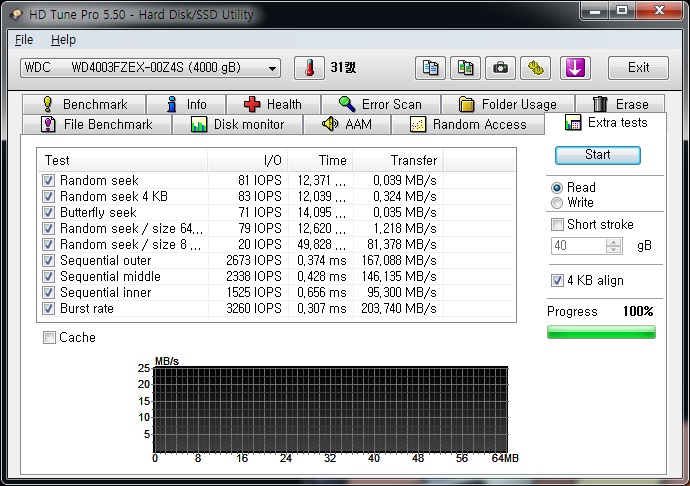Click the Transfer column header

(x=398, y=161)
